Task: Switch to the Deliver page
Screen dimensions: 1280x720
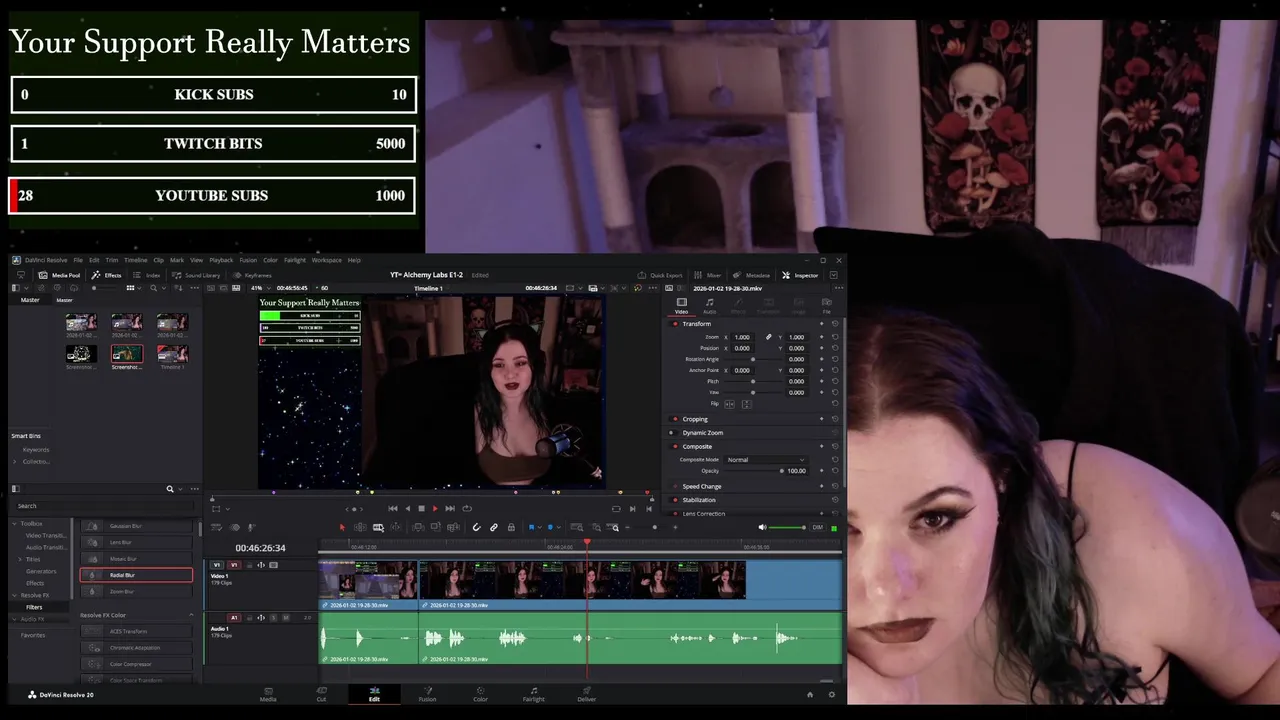Action: tap(586, 694)
